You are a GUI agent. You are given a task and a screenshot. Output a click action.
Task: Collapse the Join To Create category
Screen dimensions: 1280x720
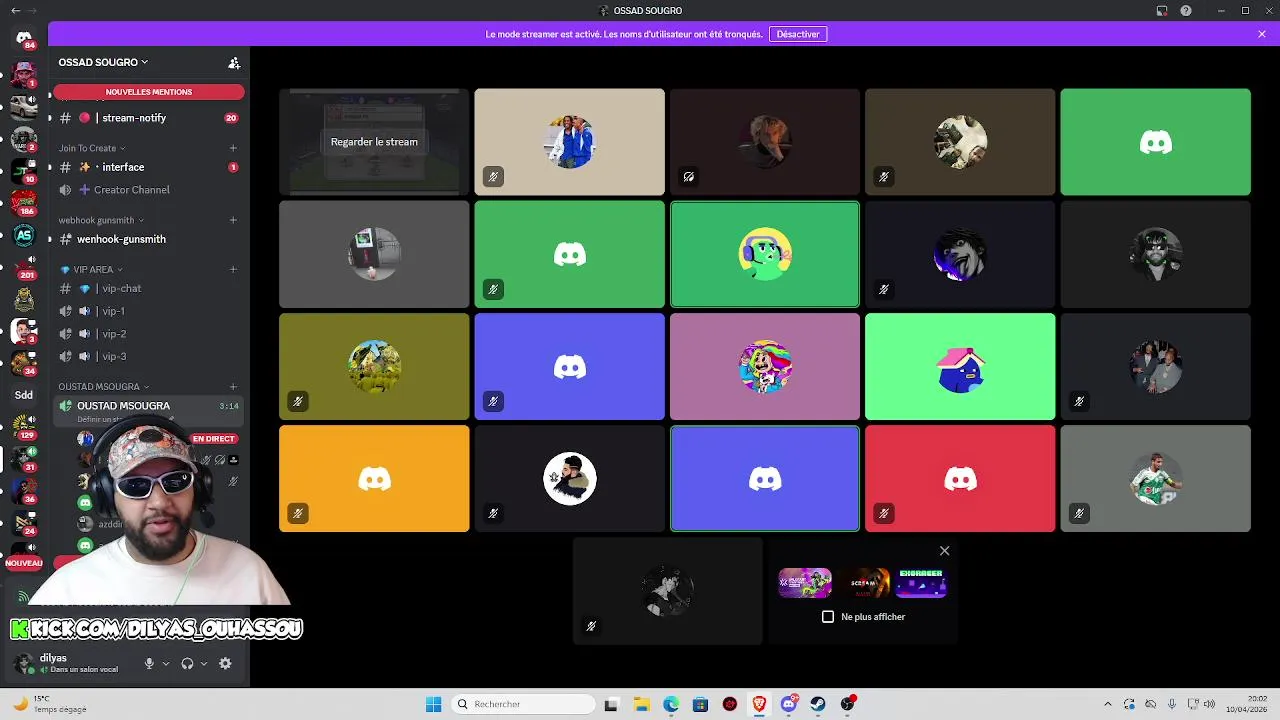point(92,148)
